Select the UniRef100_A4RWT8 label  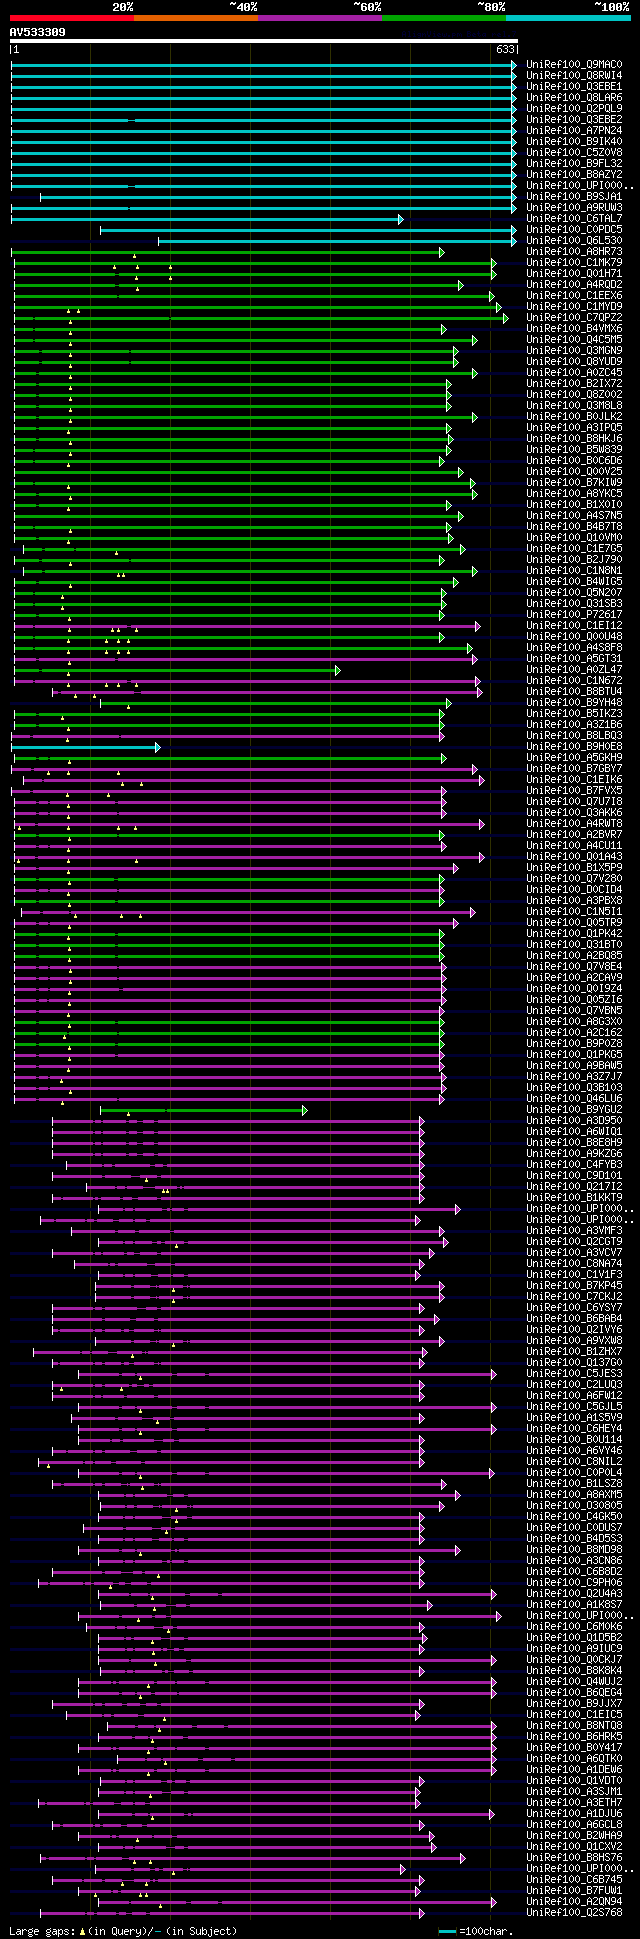click(x=574, y=824)
